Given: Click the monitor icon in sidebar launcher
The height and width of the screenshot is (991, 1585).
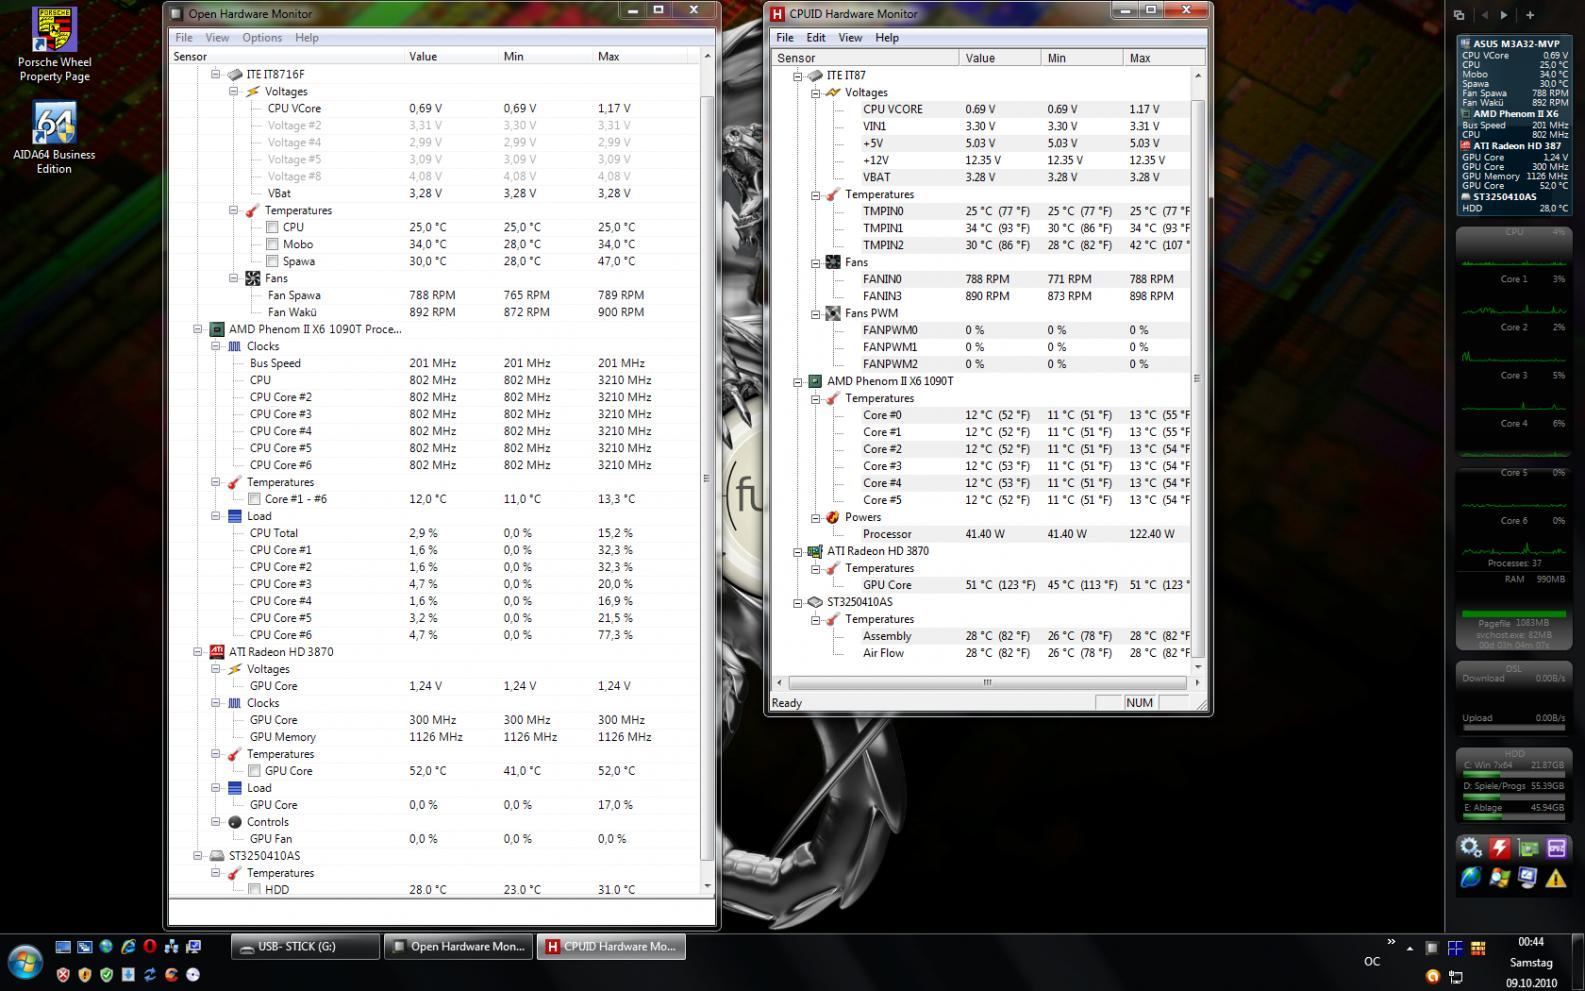Looking at the screenshot, I should (x=1527, y=877).
